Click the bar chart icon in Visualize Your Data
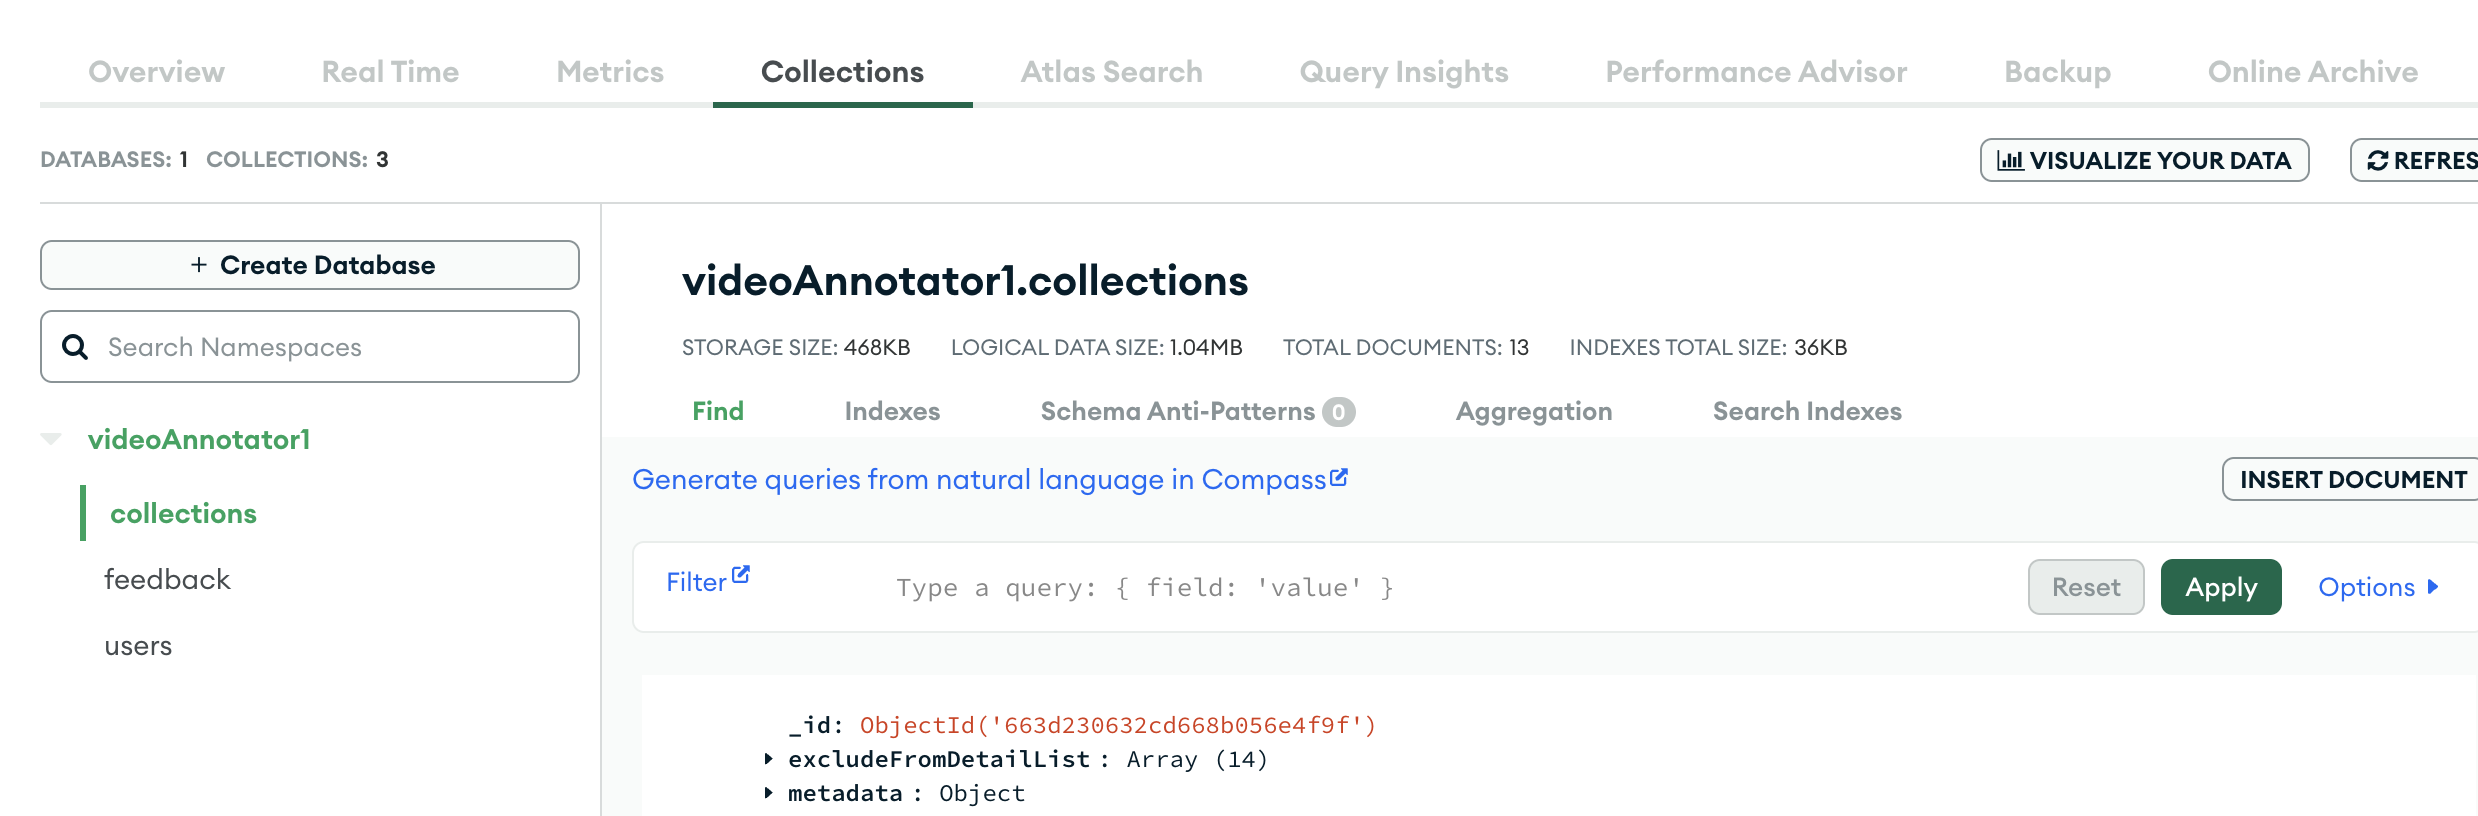The height and width of the screenshot is (816, 2478). tap(2009, 161)
